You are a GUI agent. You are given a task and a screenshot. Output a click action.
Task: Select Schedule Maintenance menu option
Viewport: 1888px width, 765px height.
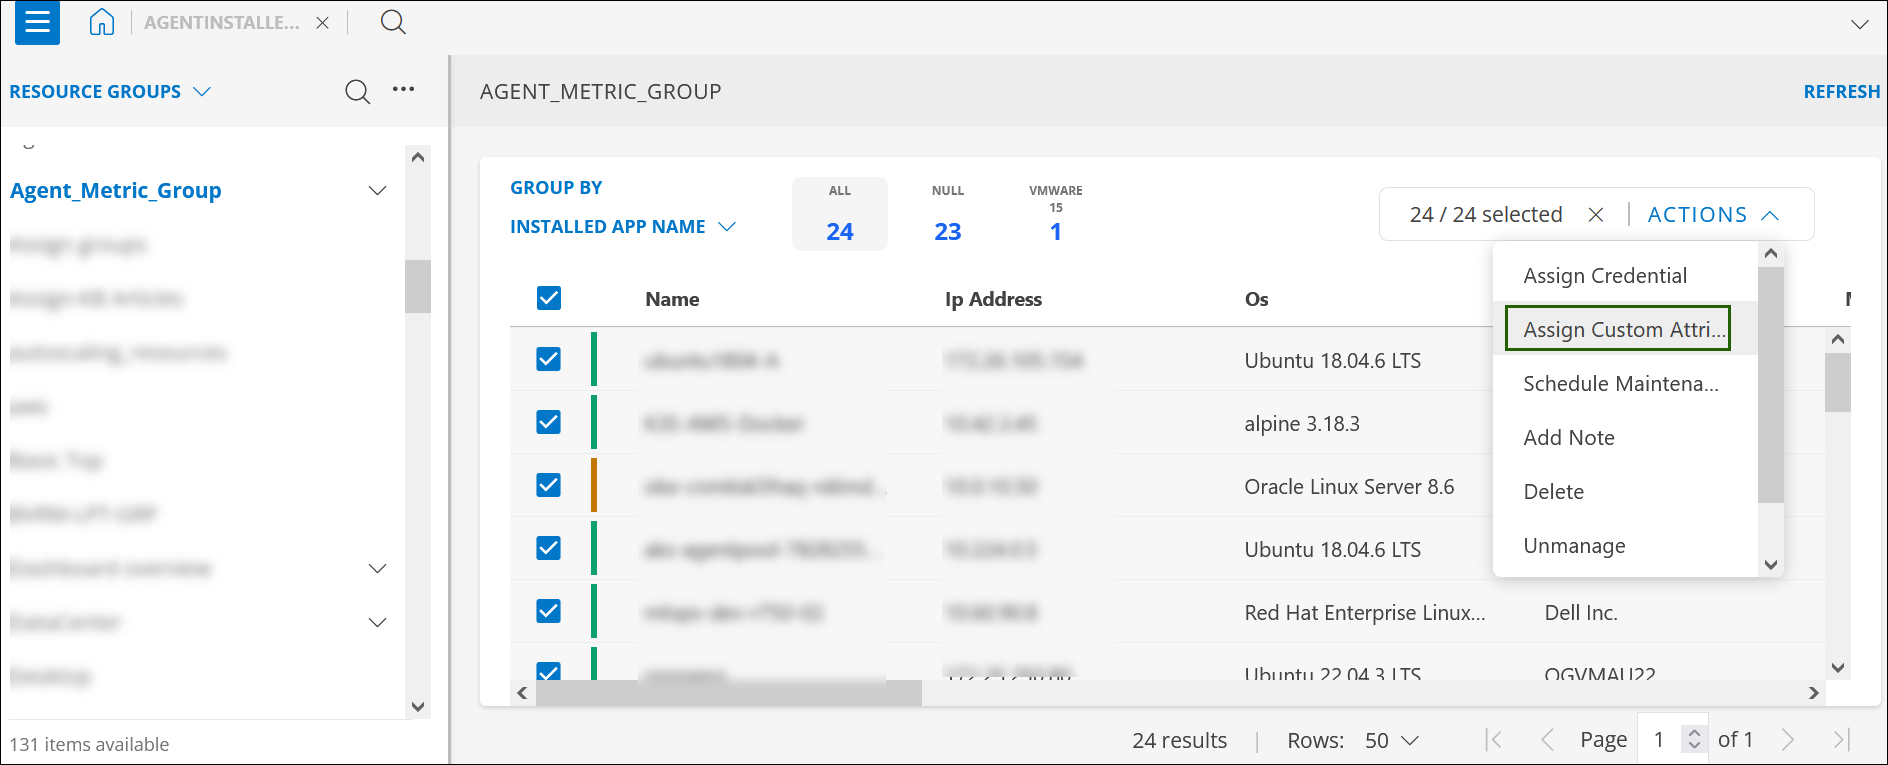pyautogui.click(x=1620, y=384)
